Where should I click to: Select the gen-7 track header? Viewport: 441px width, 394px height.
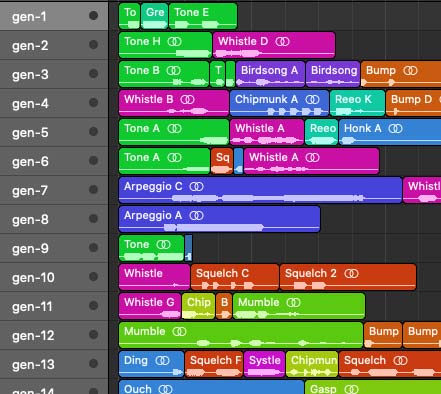pos(54,190)
